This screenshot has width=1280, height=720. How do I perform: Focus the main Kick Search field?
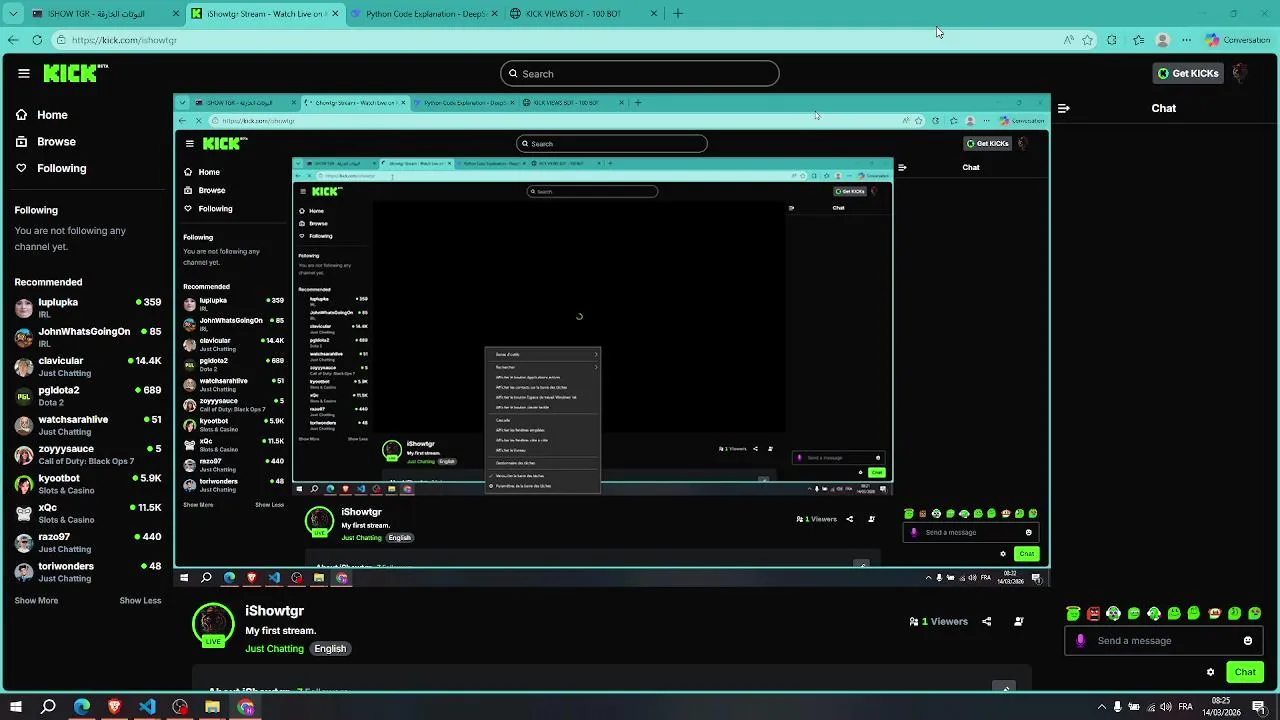640,73
